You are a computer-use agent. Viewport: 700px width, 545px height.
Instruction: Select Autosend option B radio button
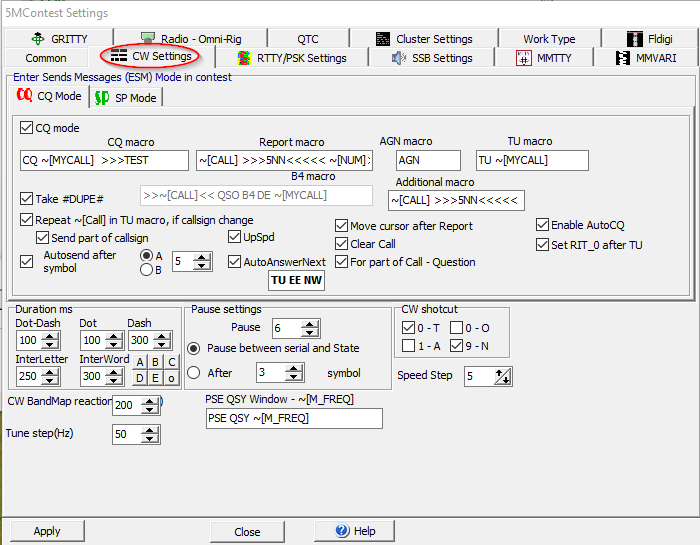(146, 269)
